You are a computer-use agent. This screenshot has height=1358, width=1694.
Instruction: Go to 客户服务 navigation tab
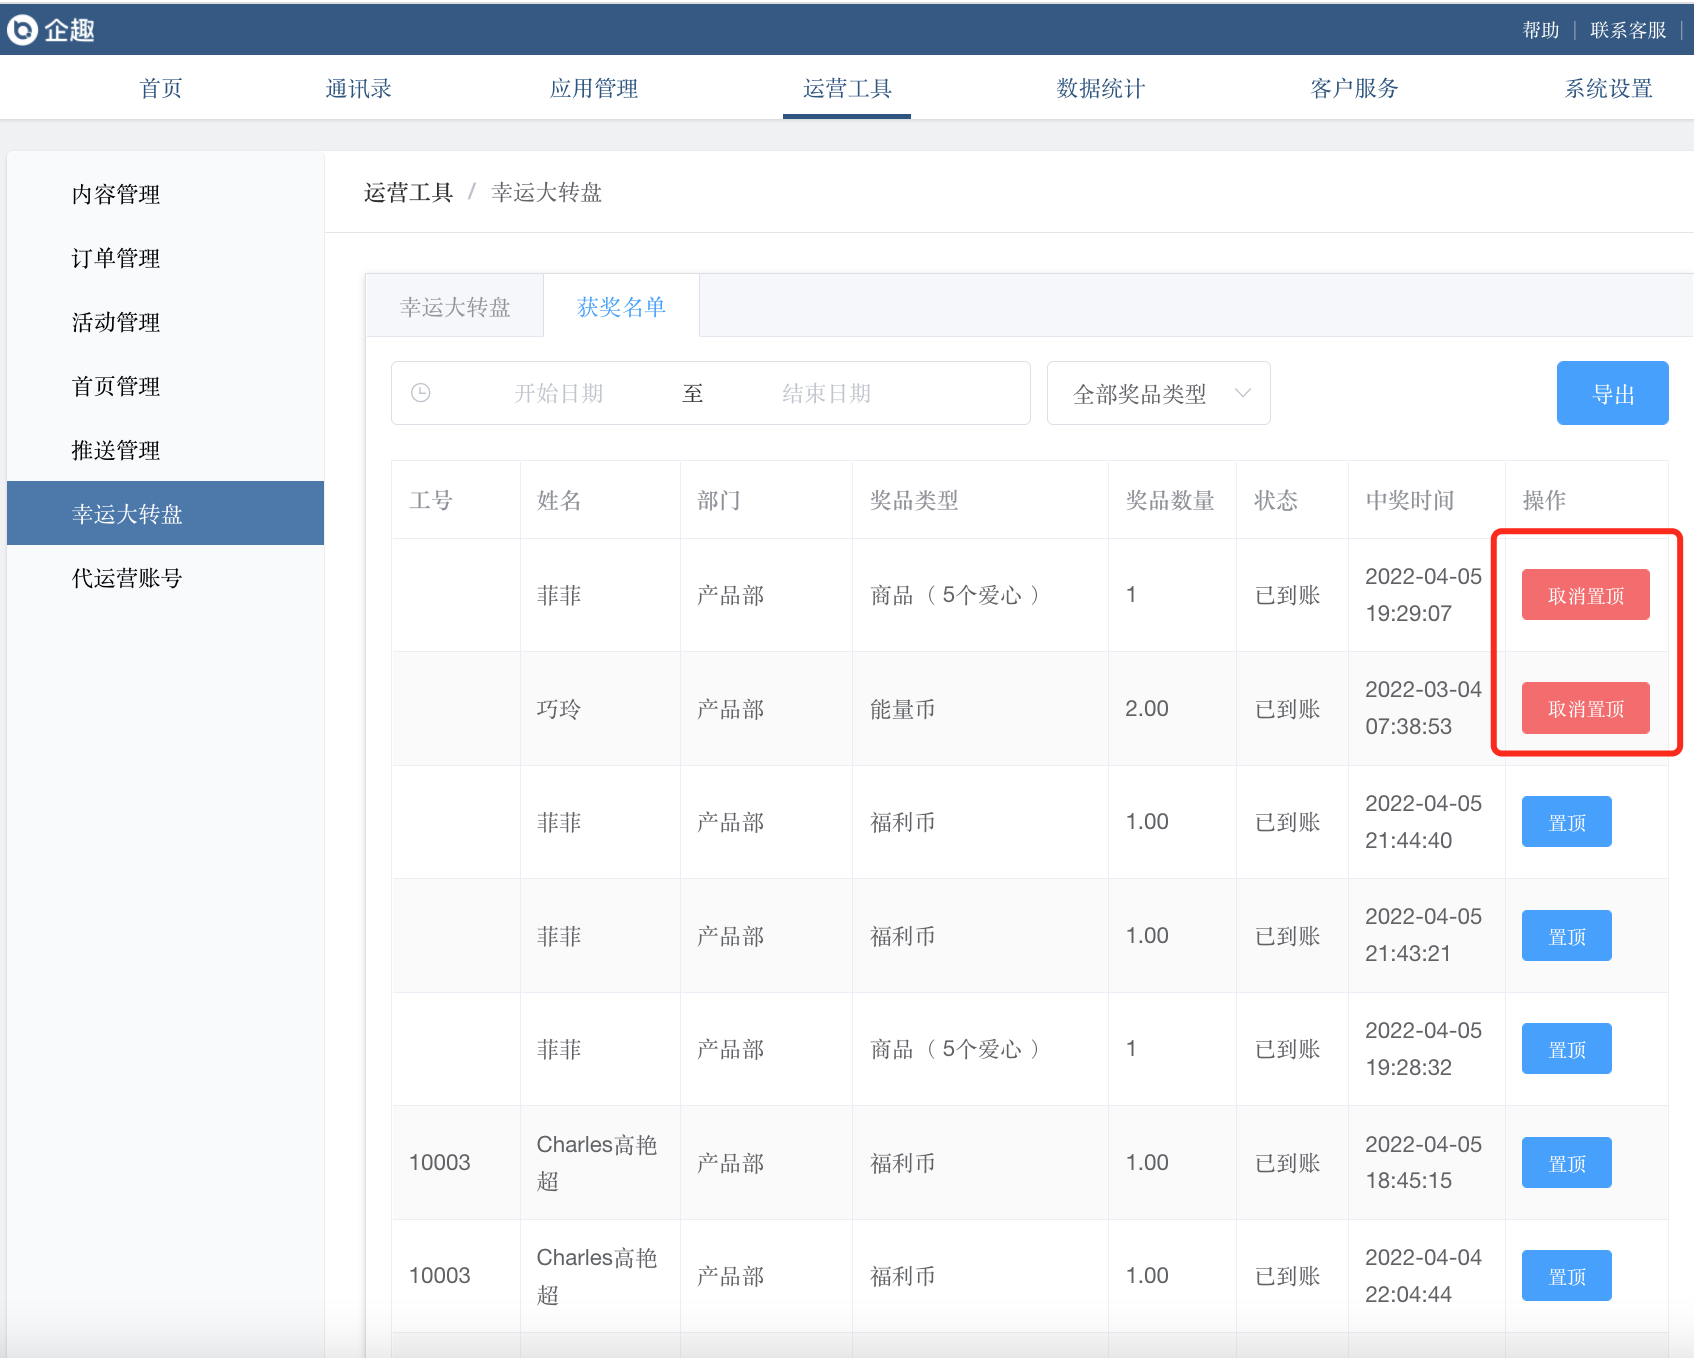tap(1354, 88)
